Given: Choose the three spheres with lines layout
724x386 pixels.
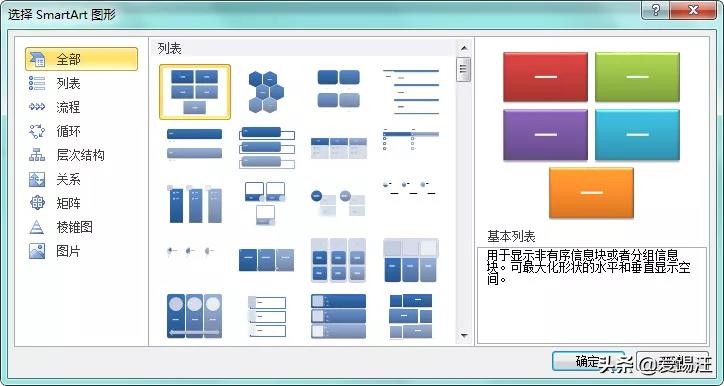Looking at the screenshot, I should 410,187.
